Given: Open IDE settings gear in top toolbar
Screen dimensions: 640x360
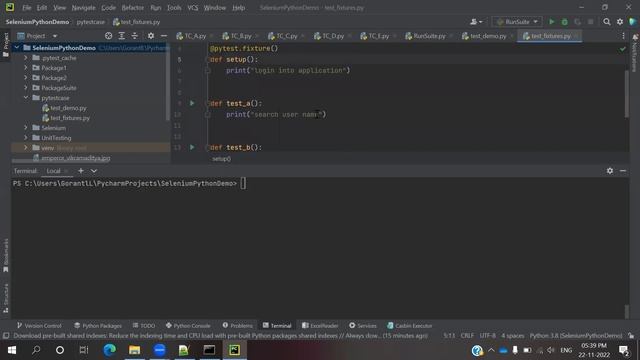Looking at the screenshot, I should pyautogui.click(x=620, y=22).
